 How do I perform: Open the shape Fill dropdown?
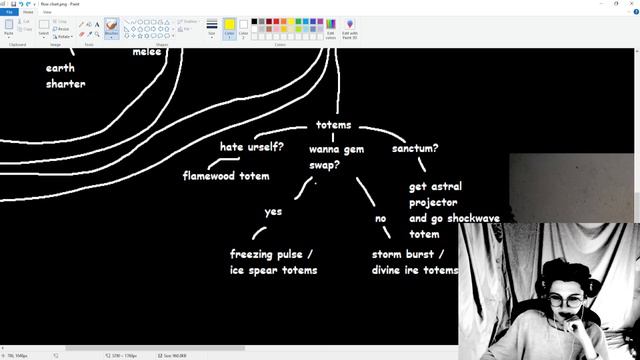pyautogui.click(x=184, y=29)
